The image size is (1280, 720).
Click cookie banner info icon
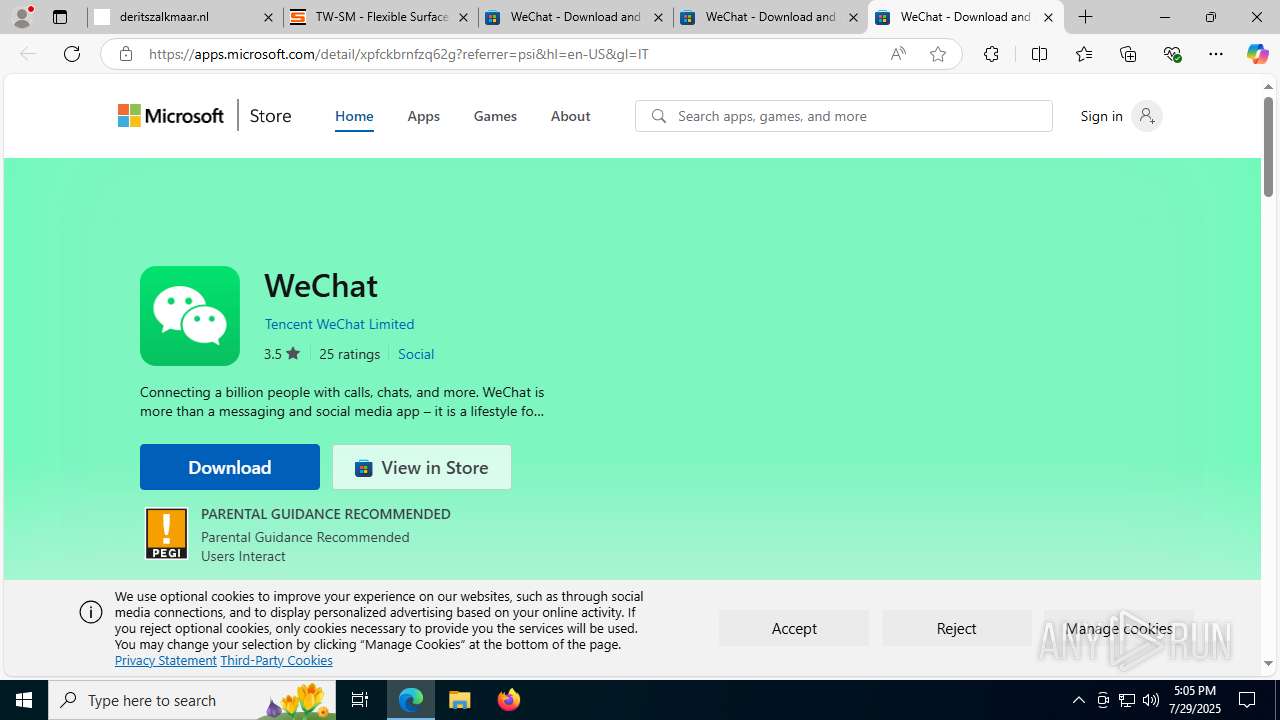click(x=91, y=612)
